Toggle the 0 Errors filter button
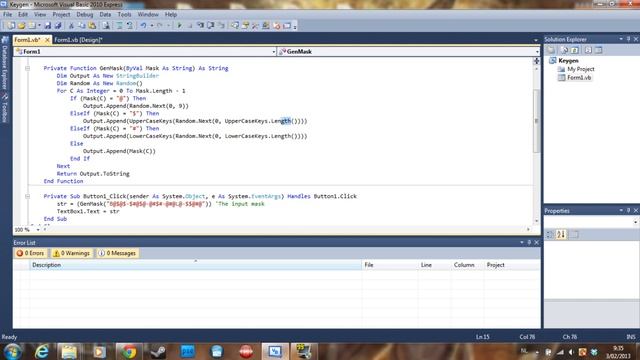 [30, 253]
